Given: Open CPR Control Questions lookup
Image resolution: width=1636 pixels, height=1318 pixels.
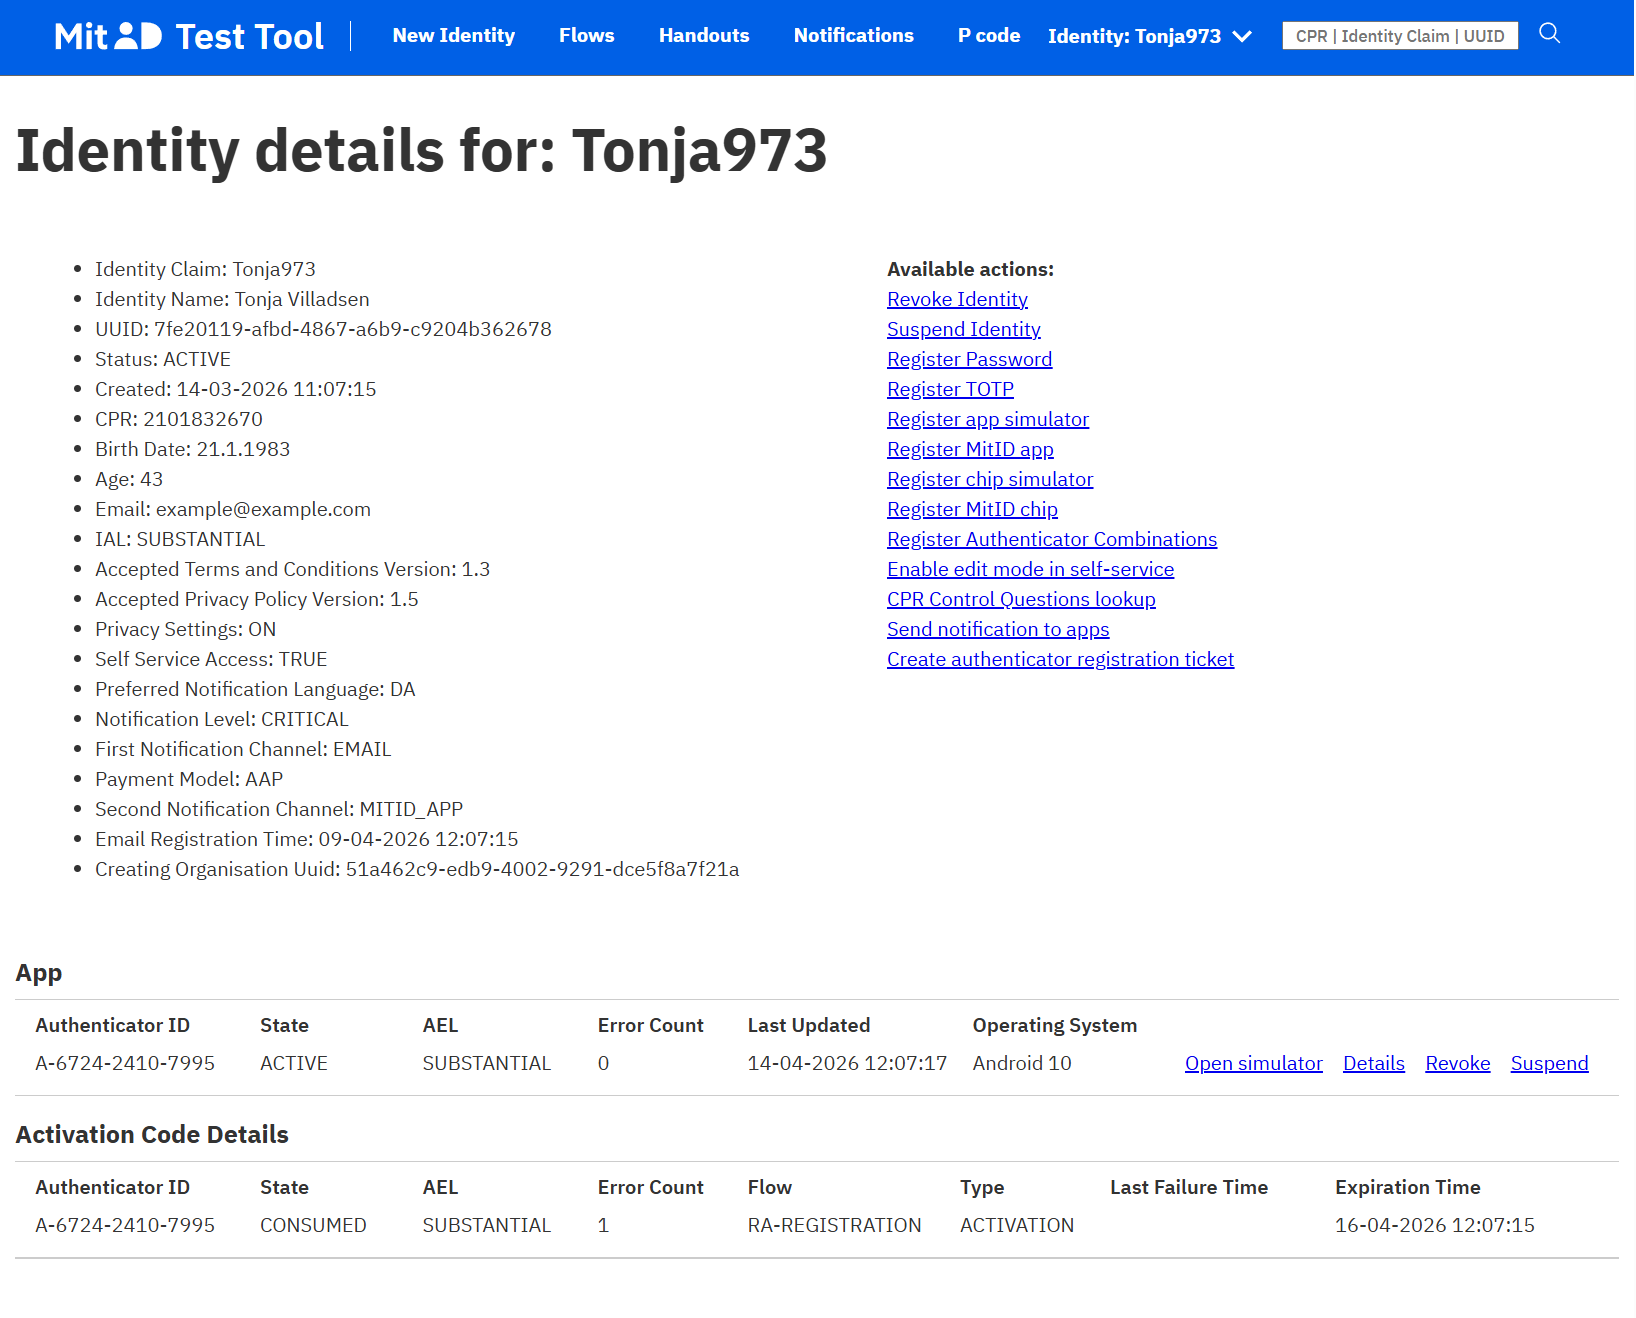Looking at the screenshot, I should click(x=1020, y=599).
